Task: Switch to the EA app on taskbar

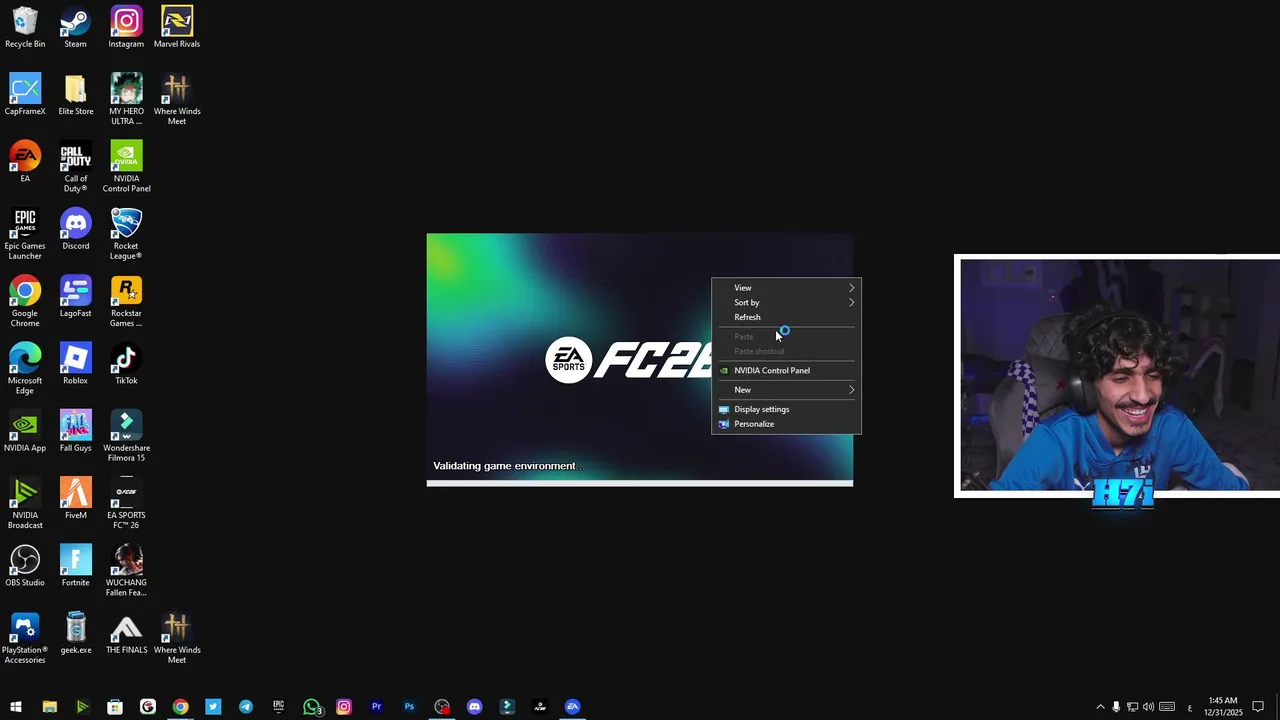Action: click(x=573, y=707)
